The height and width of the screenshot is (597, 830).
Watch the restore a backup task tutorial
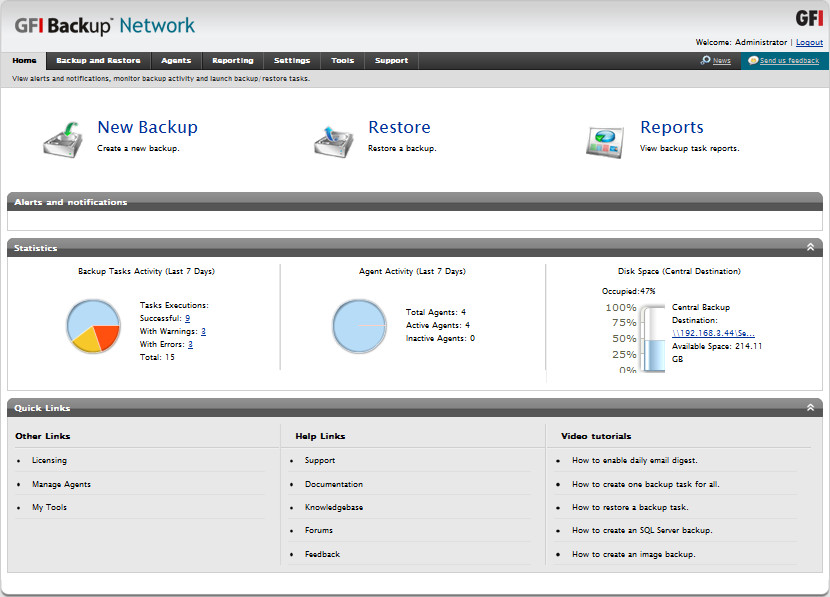pos(630,507)
